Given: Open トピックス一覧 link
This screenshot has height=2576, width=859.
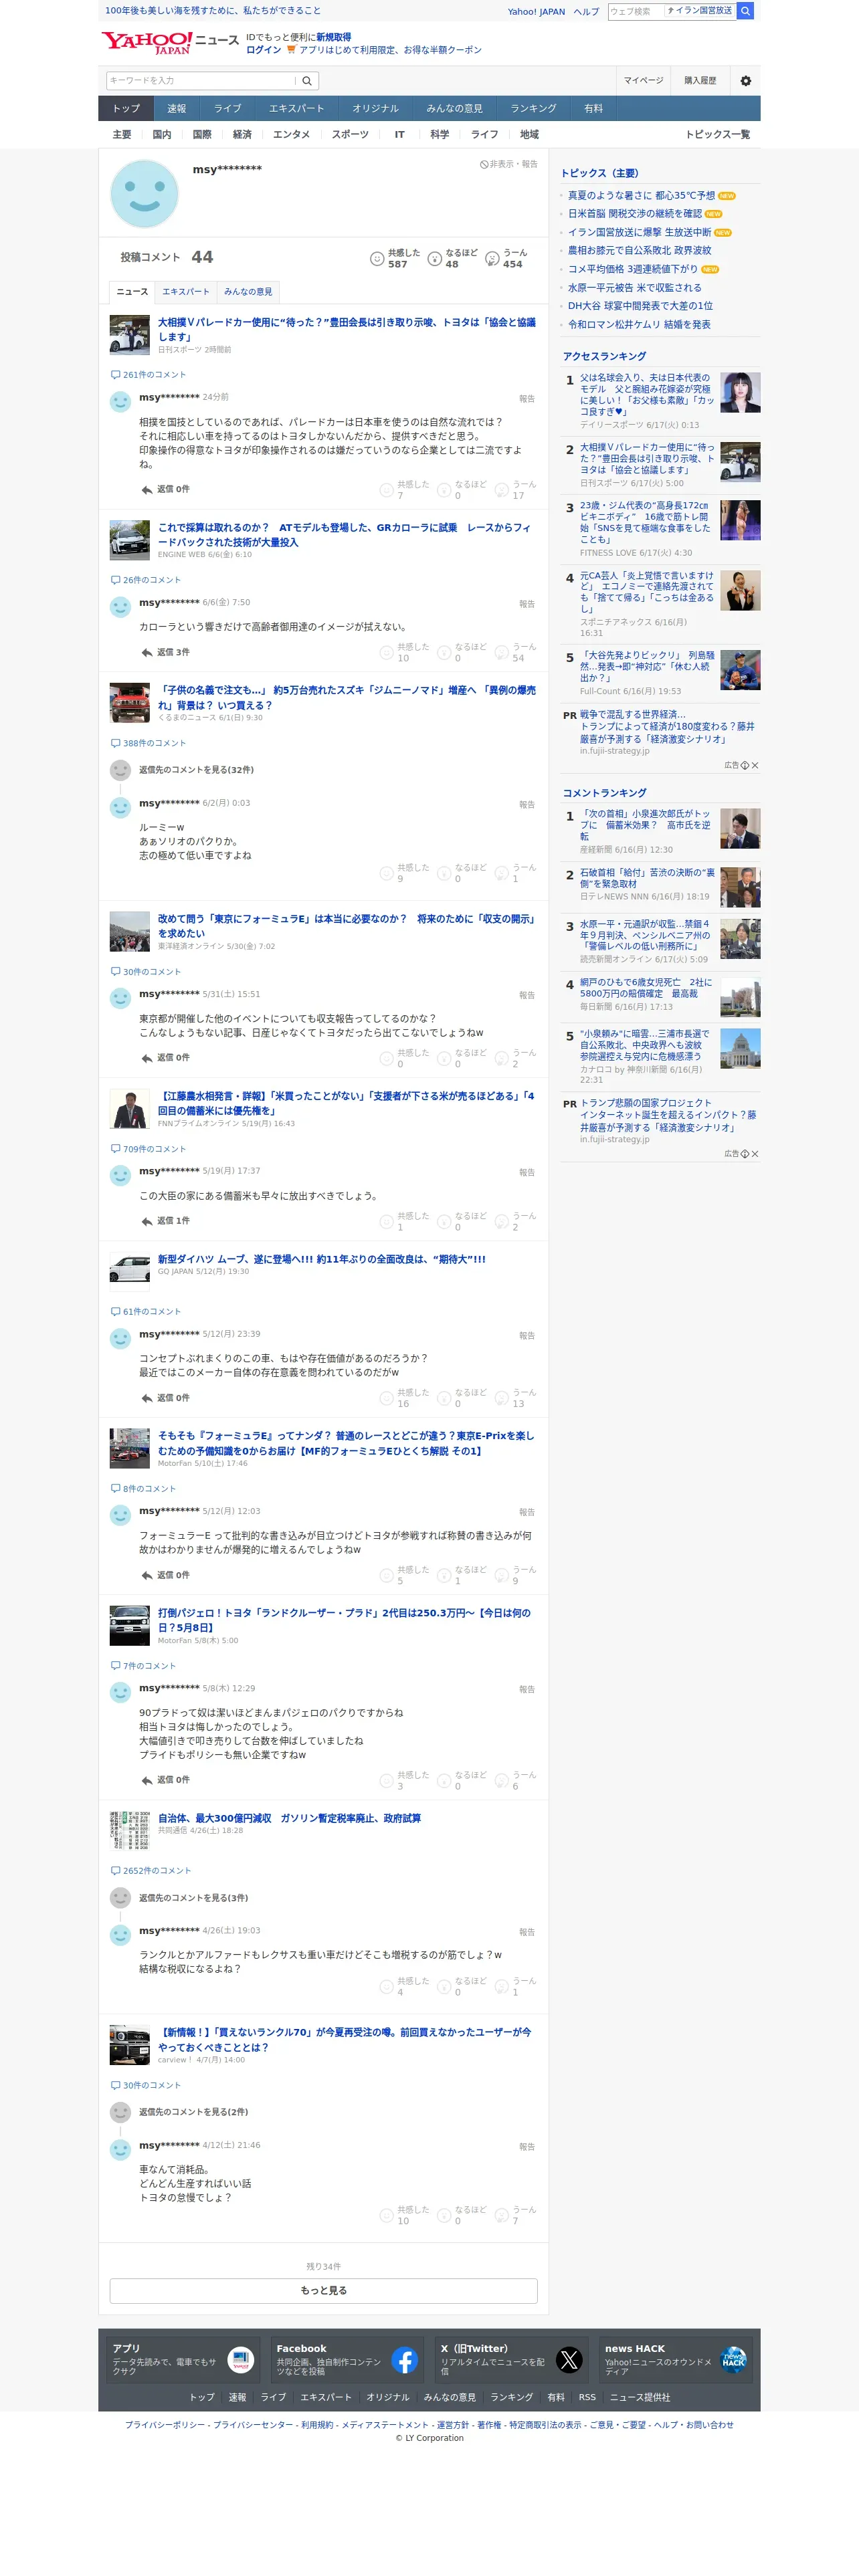Looking at the screenshot, I should click(717, 135).
